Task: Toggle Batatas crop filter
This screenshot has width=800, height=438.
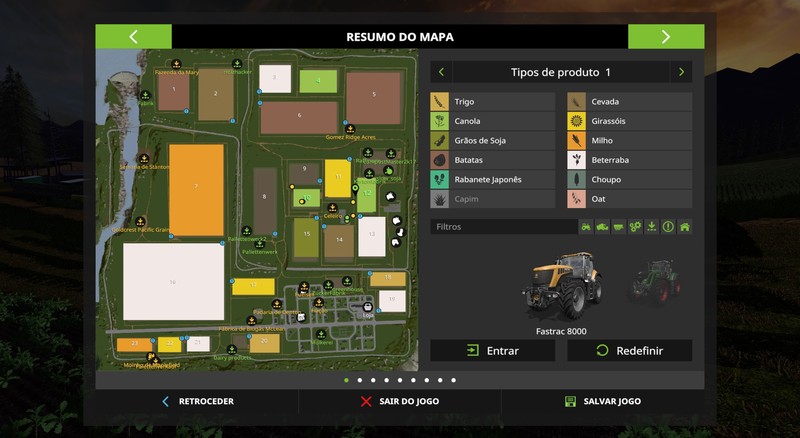Action: pos(492,160)
